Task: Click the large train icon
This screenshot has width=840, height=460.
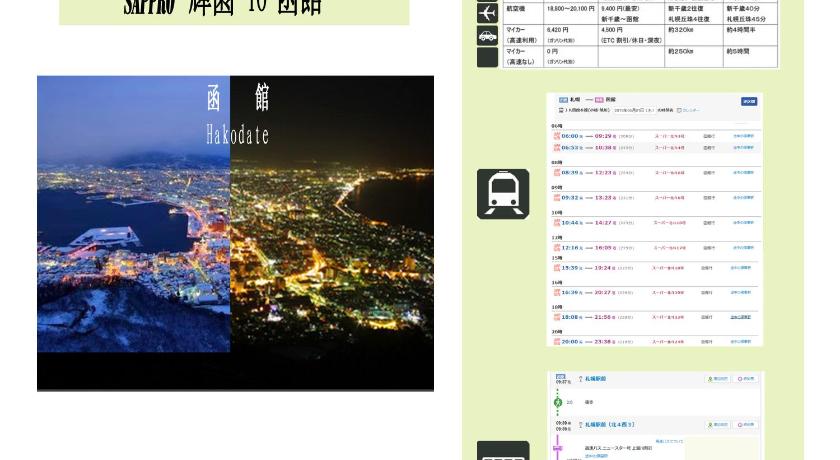Action: click(502, 194)
